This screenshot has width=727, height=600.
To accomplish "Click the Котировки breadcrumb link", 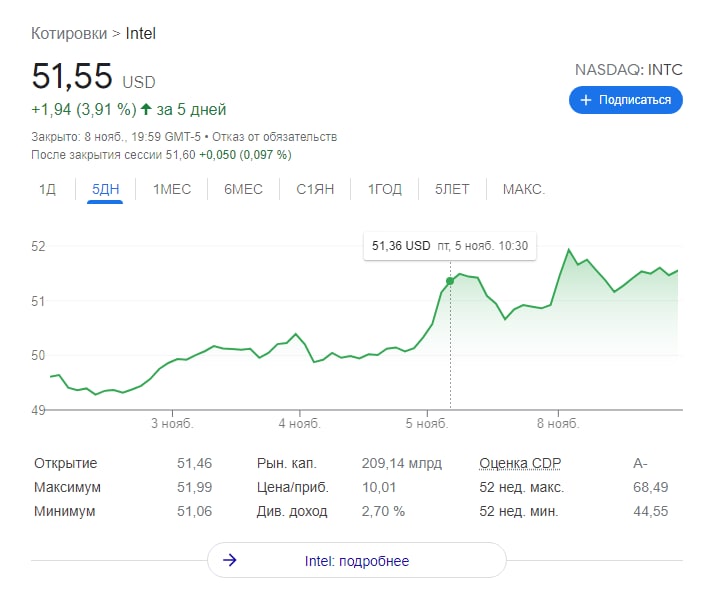I will pos(69,33).
